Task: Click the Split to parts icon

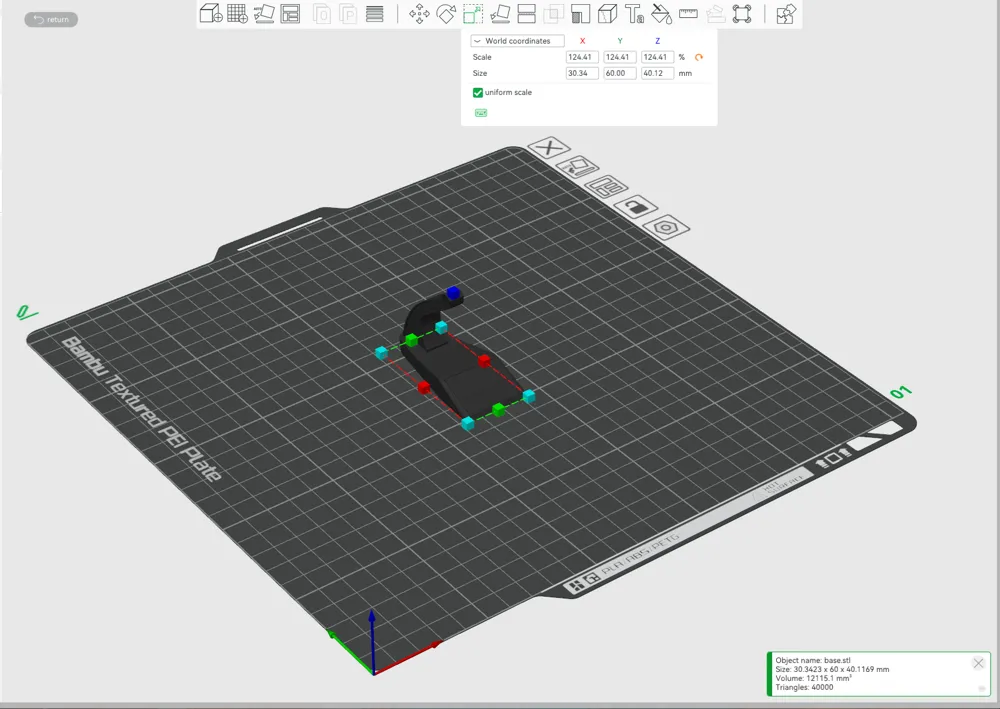Action: click(x=348, y=13)
